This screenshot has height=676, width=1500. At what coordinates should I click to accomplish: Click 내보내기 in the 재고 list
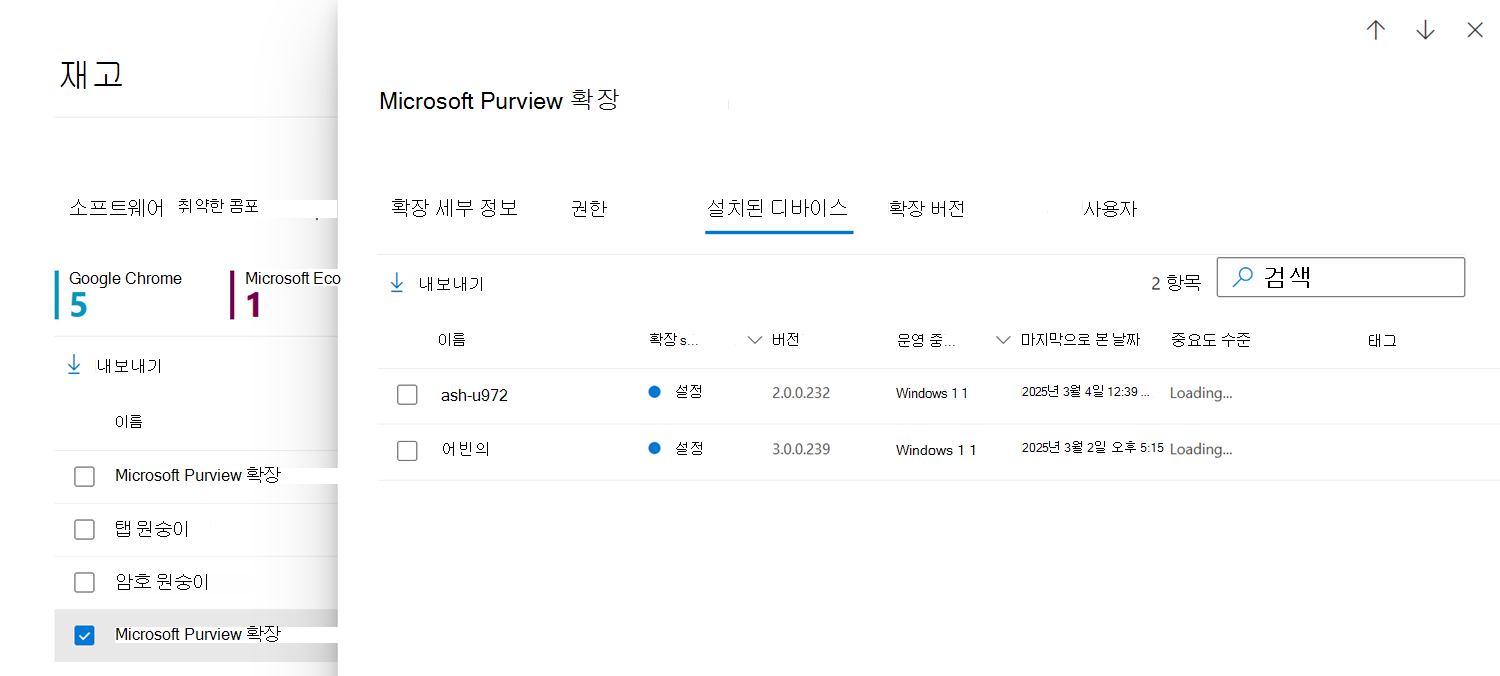coord(129,366)
